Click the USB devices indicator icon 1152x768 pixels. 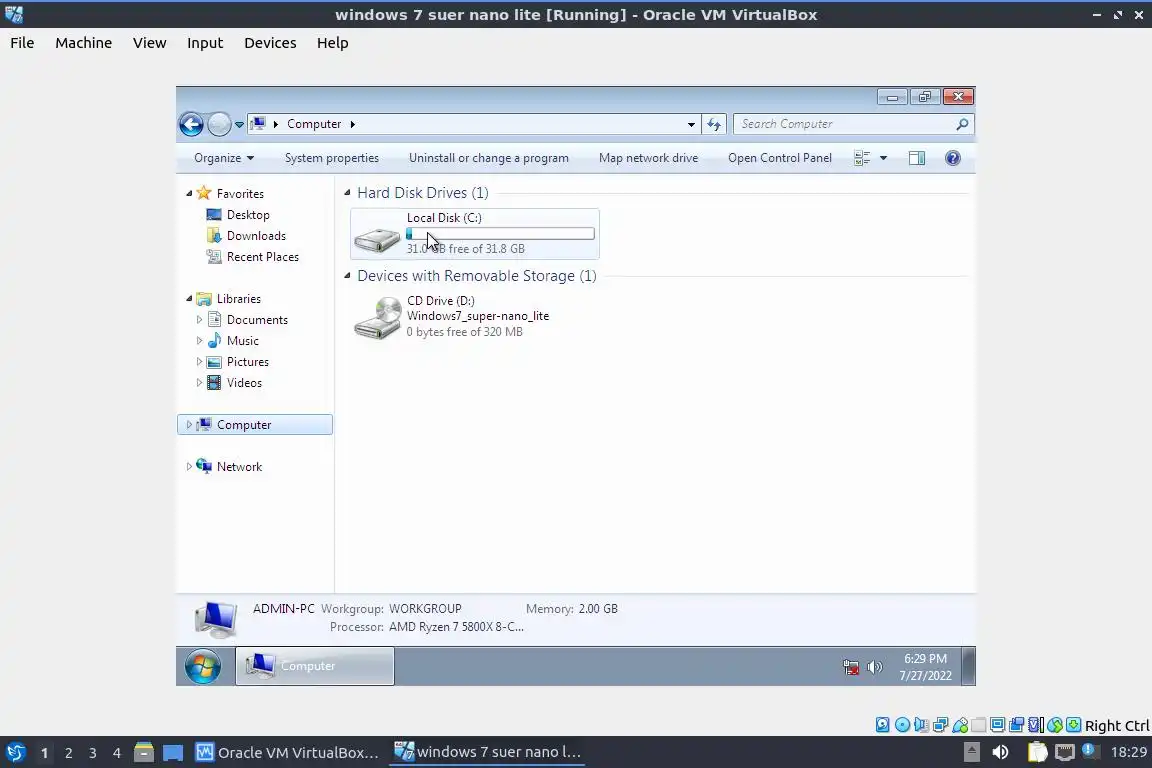point(960,725)
